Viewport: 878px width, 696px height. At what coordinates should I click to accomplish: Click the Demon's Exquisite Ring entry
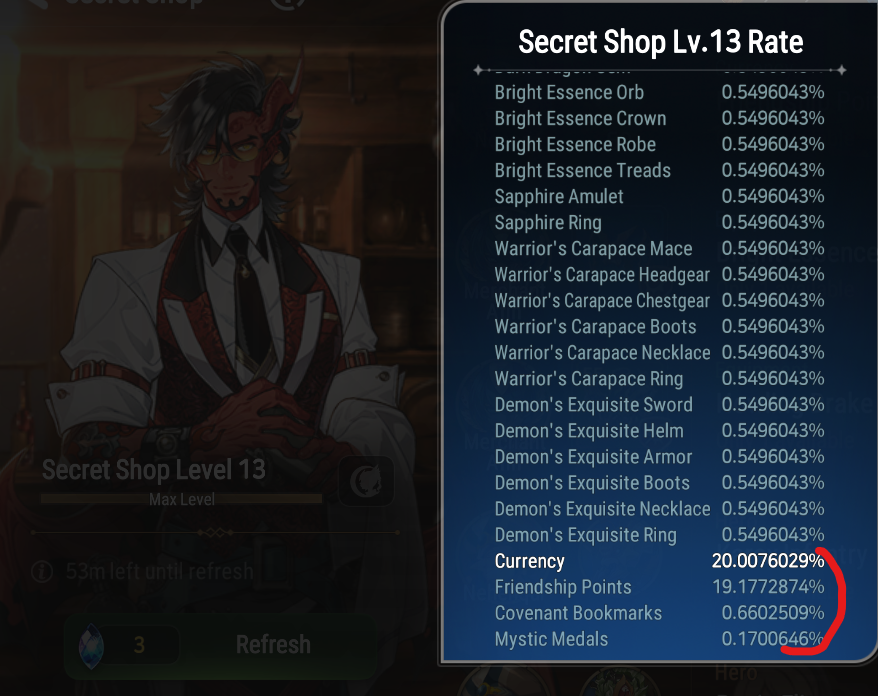pos(659,535)
